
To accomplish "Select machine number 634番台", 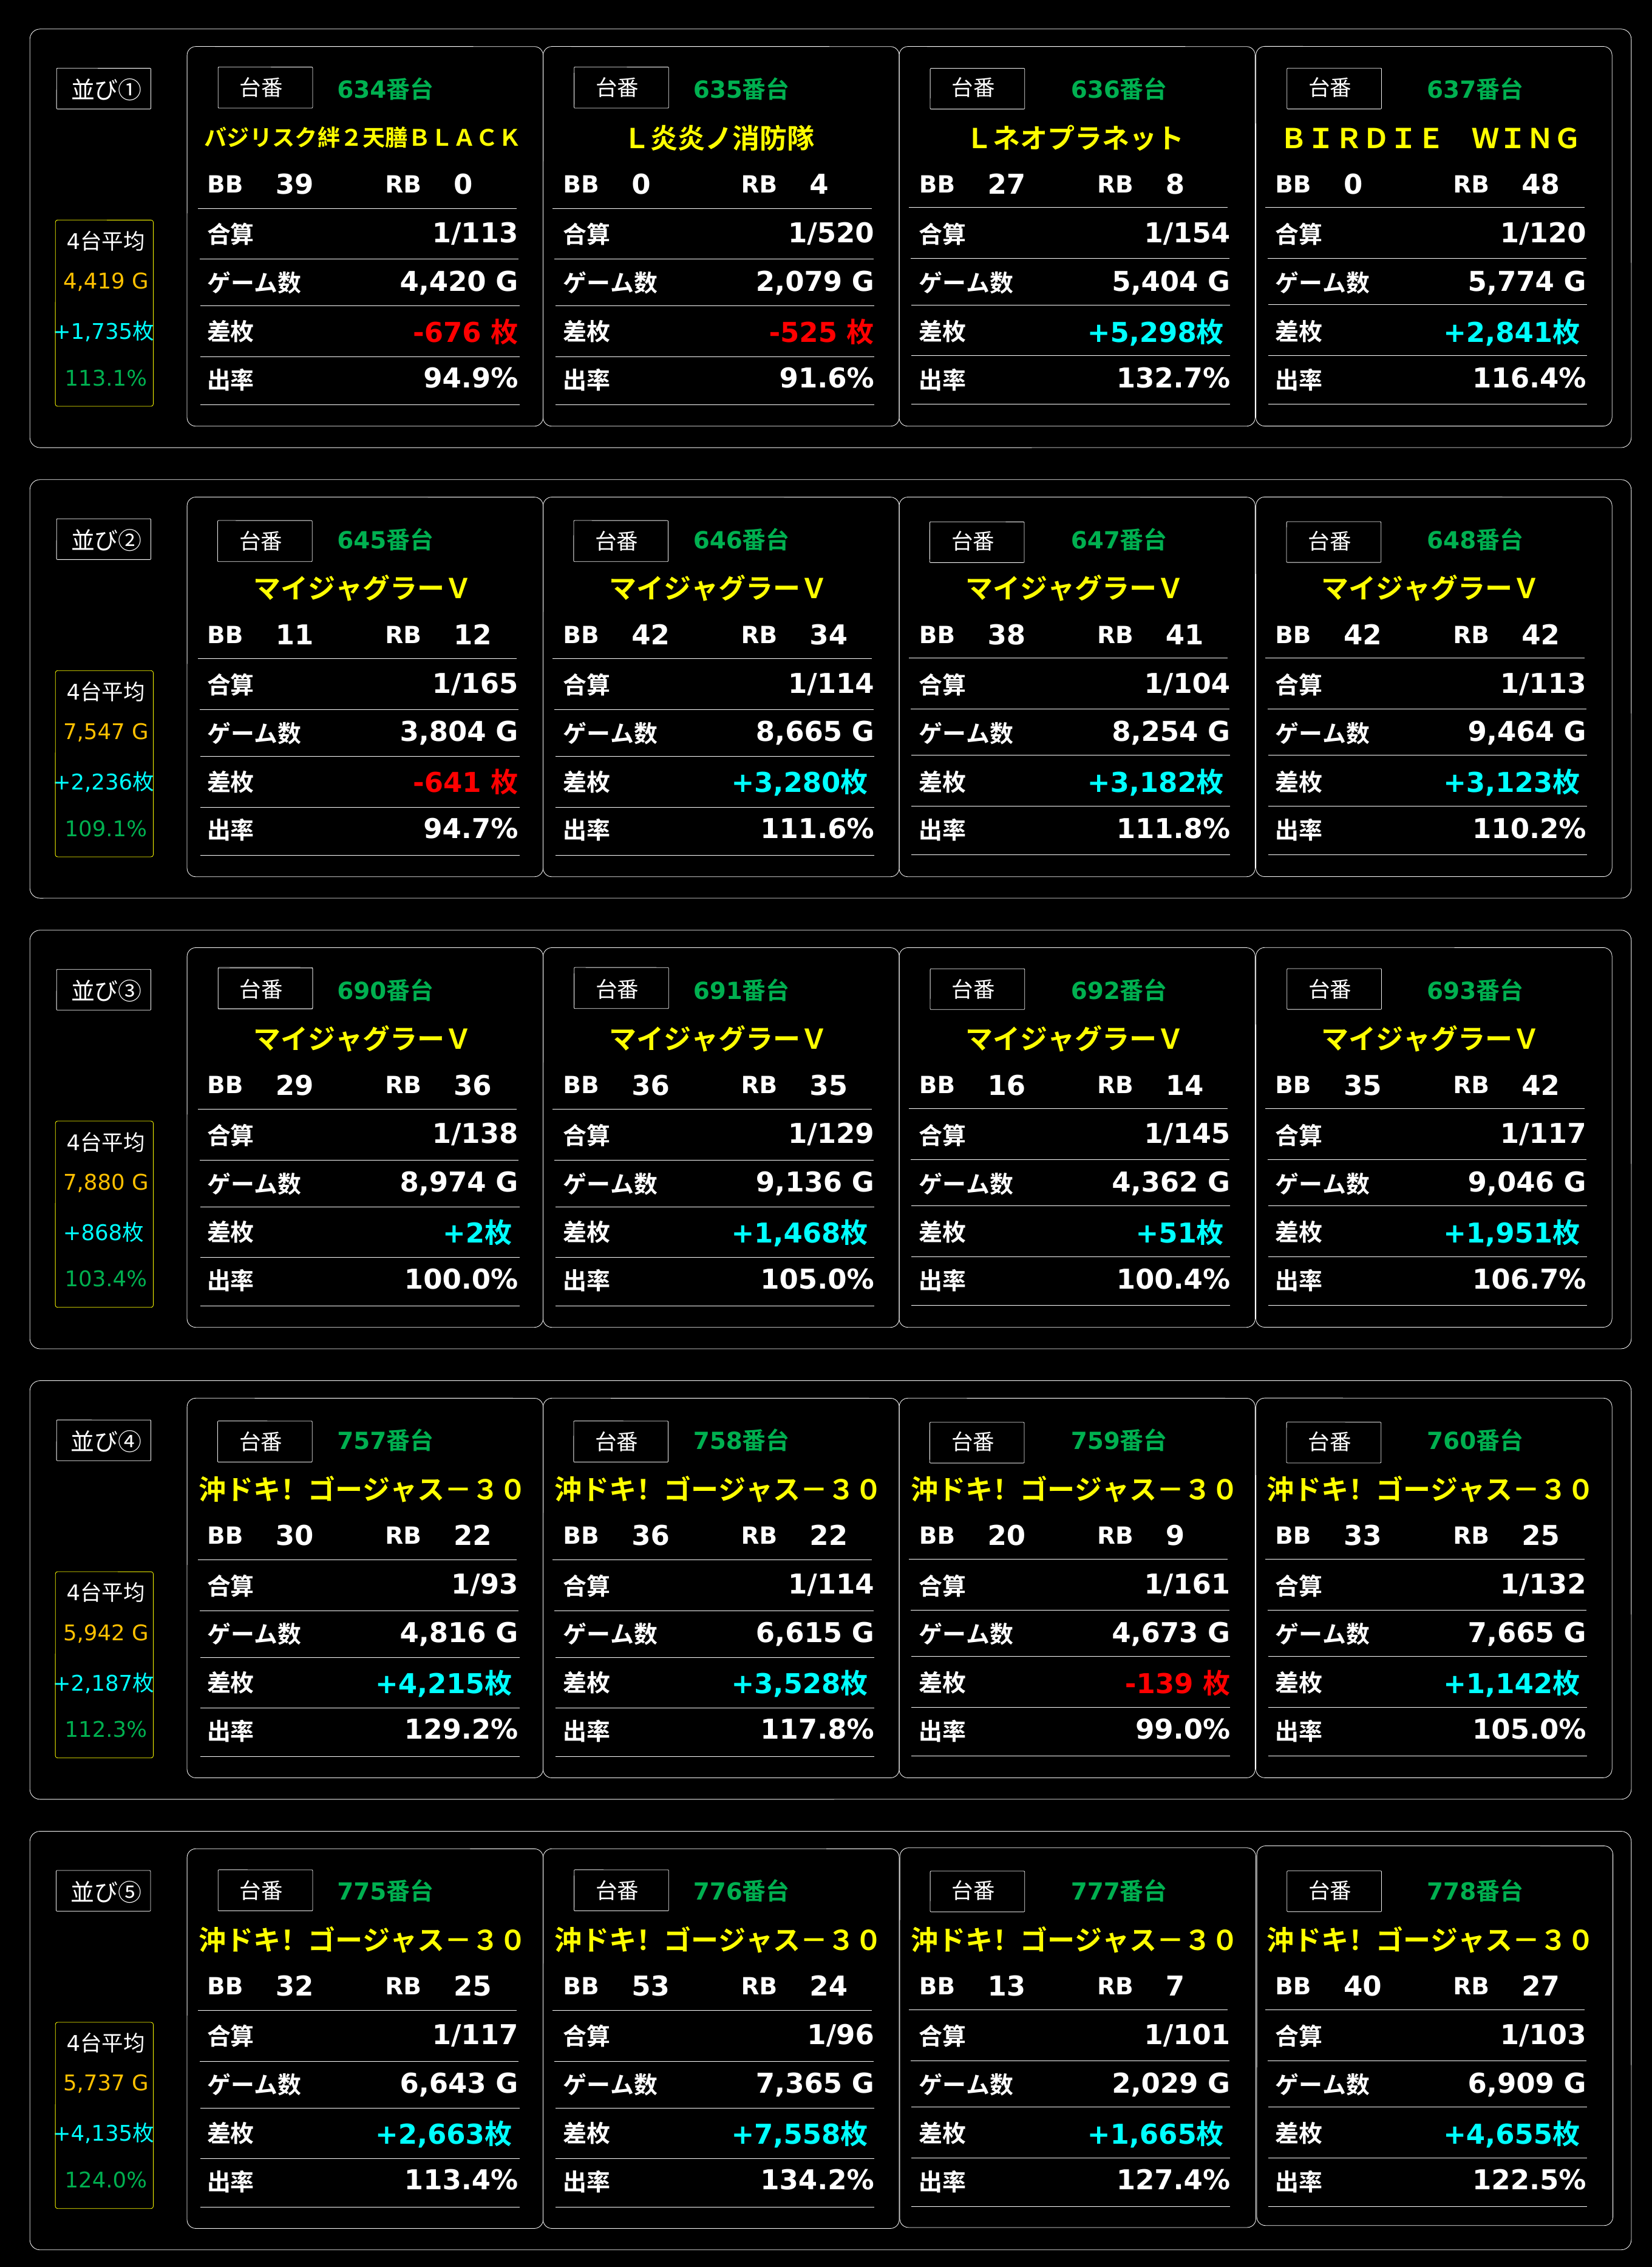I will (x=385, y=90).
